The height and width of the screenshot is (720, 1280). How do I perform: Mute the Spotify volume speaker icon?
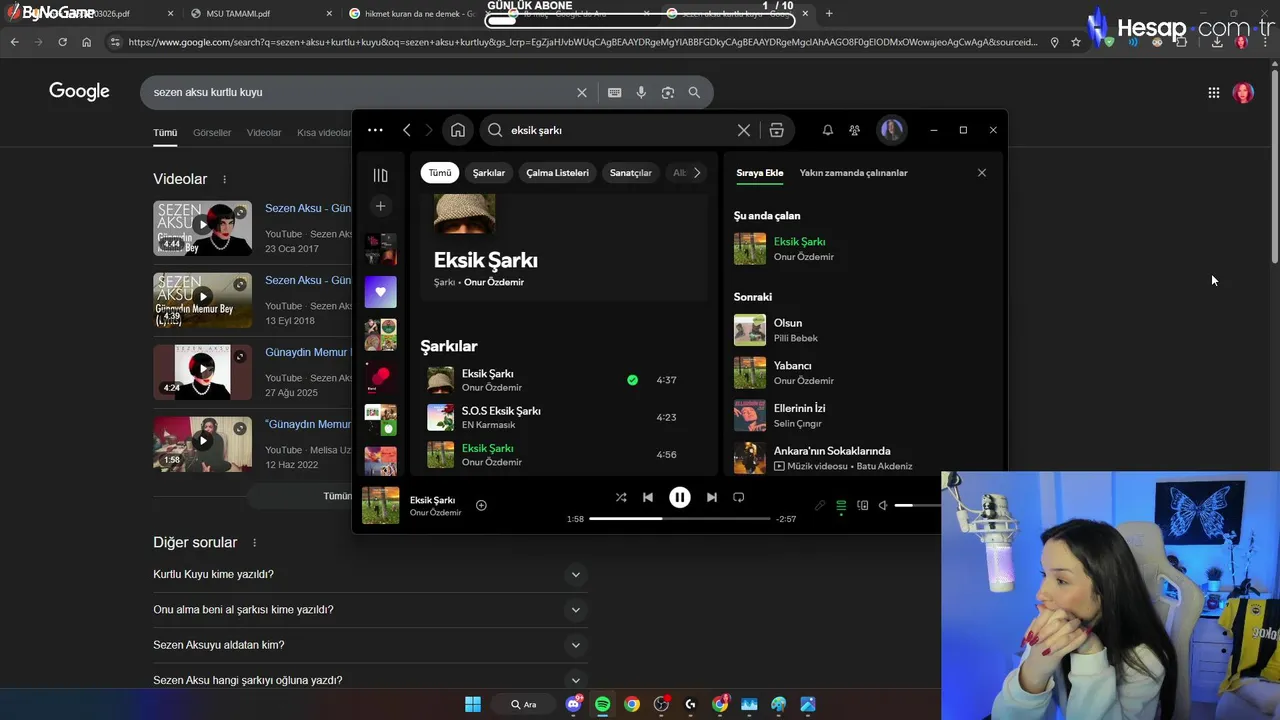pyautogui.click(x=883, y=506)
